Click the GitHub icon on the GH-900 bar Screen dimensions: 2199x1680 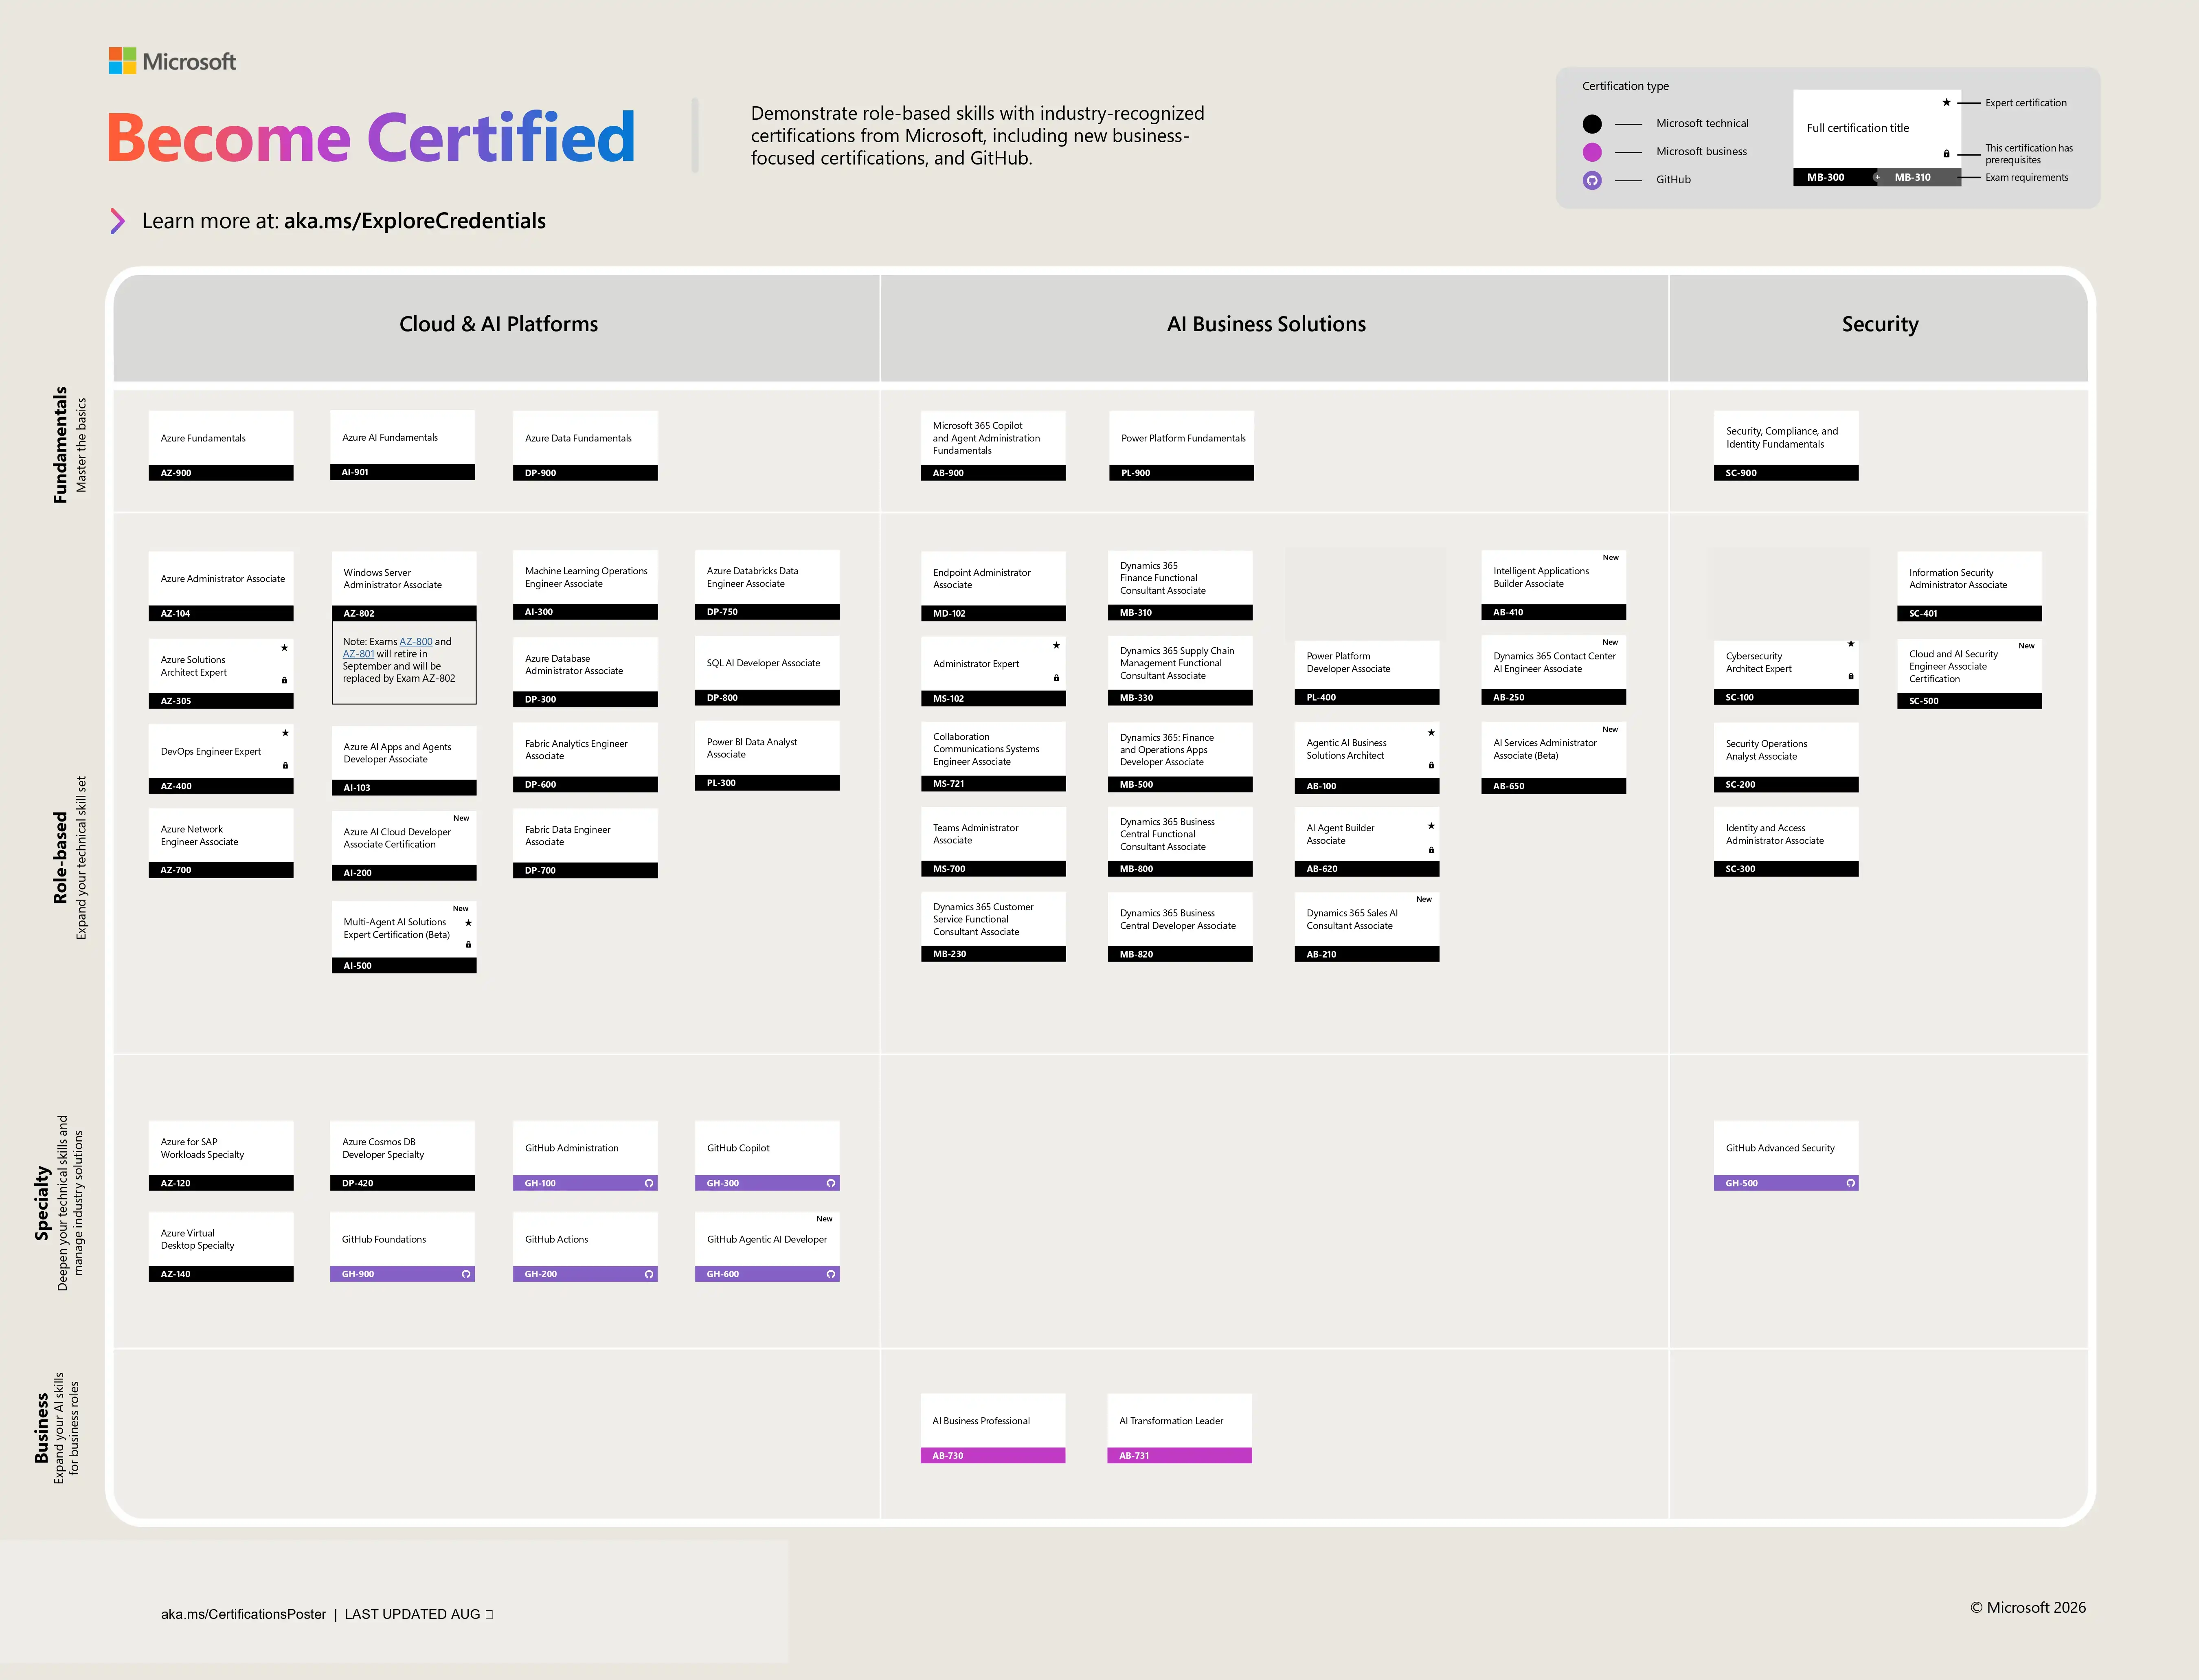tap(466, 1274)
